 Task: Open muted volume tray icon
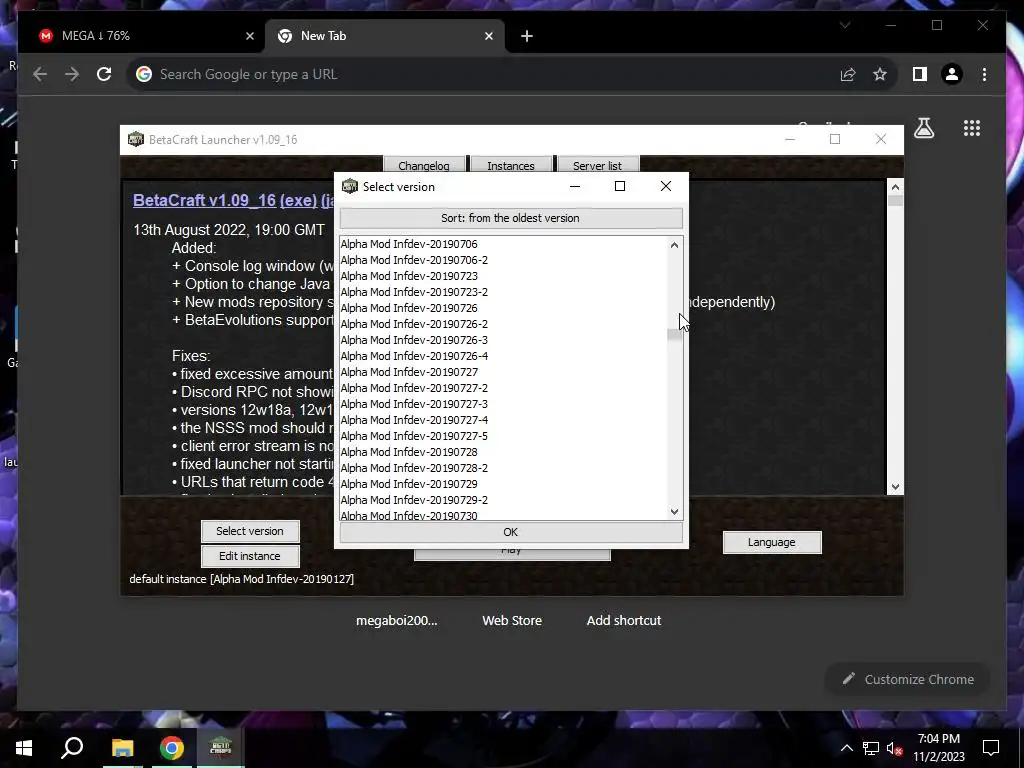click(894, 748)
